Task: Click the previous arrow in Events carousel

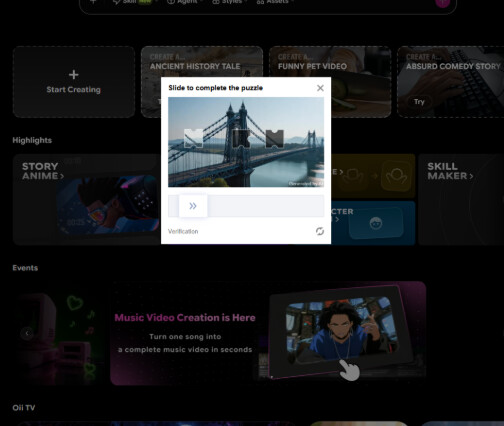Action: click(27, 333)
